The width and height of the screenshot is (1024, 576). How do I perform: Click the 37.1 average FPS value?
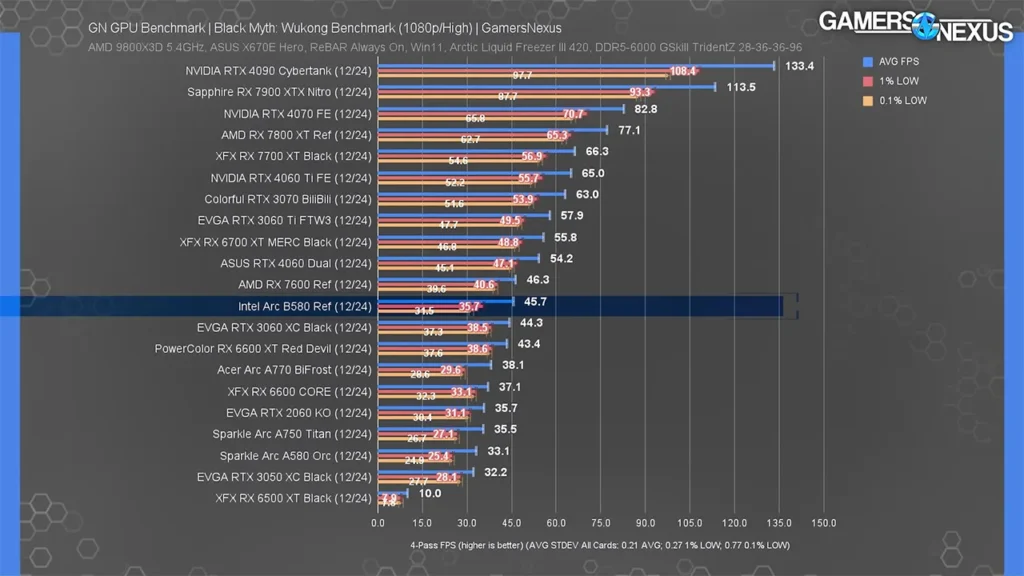coord(510,387)
